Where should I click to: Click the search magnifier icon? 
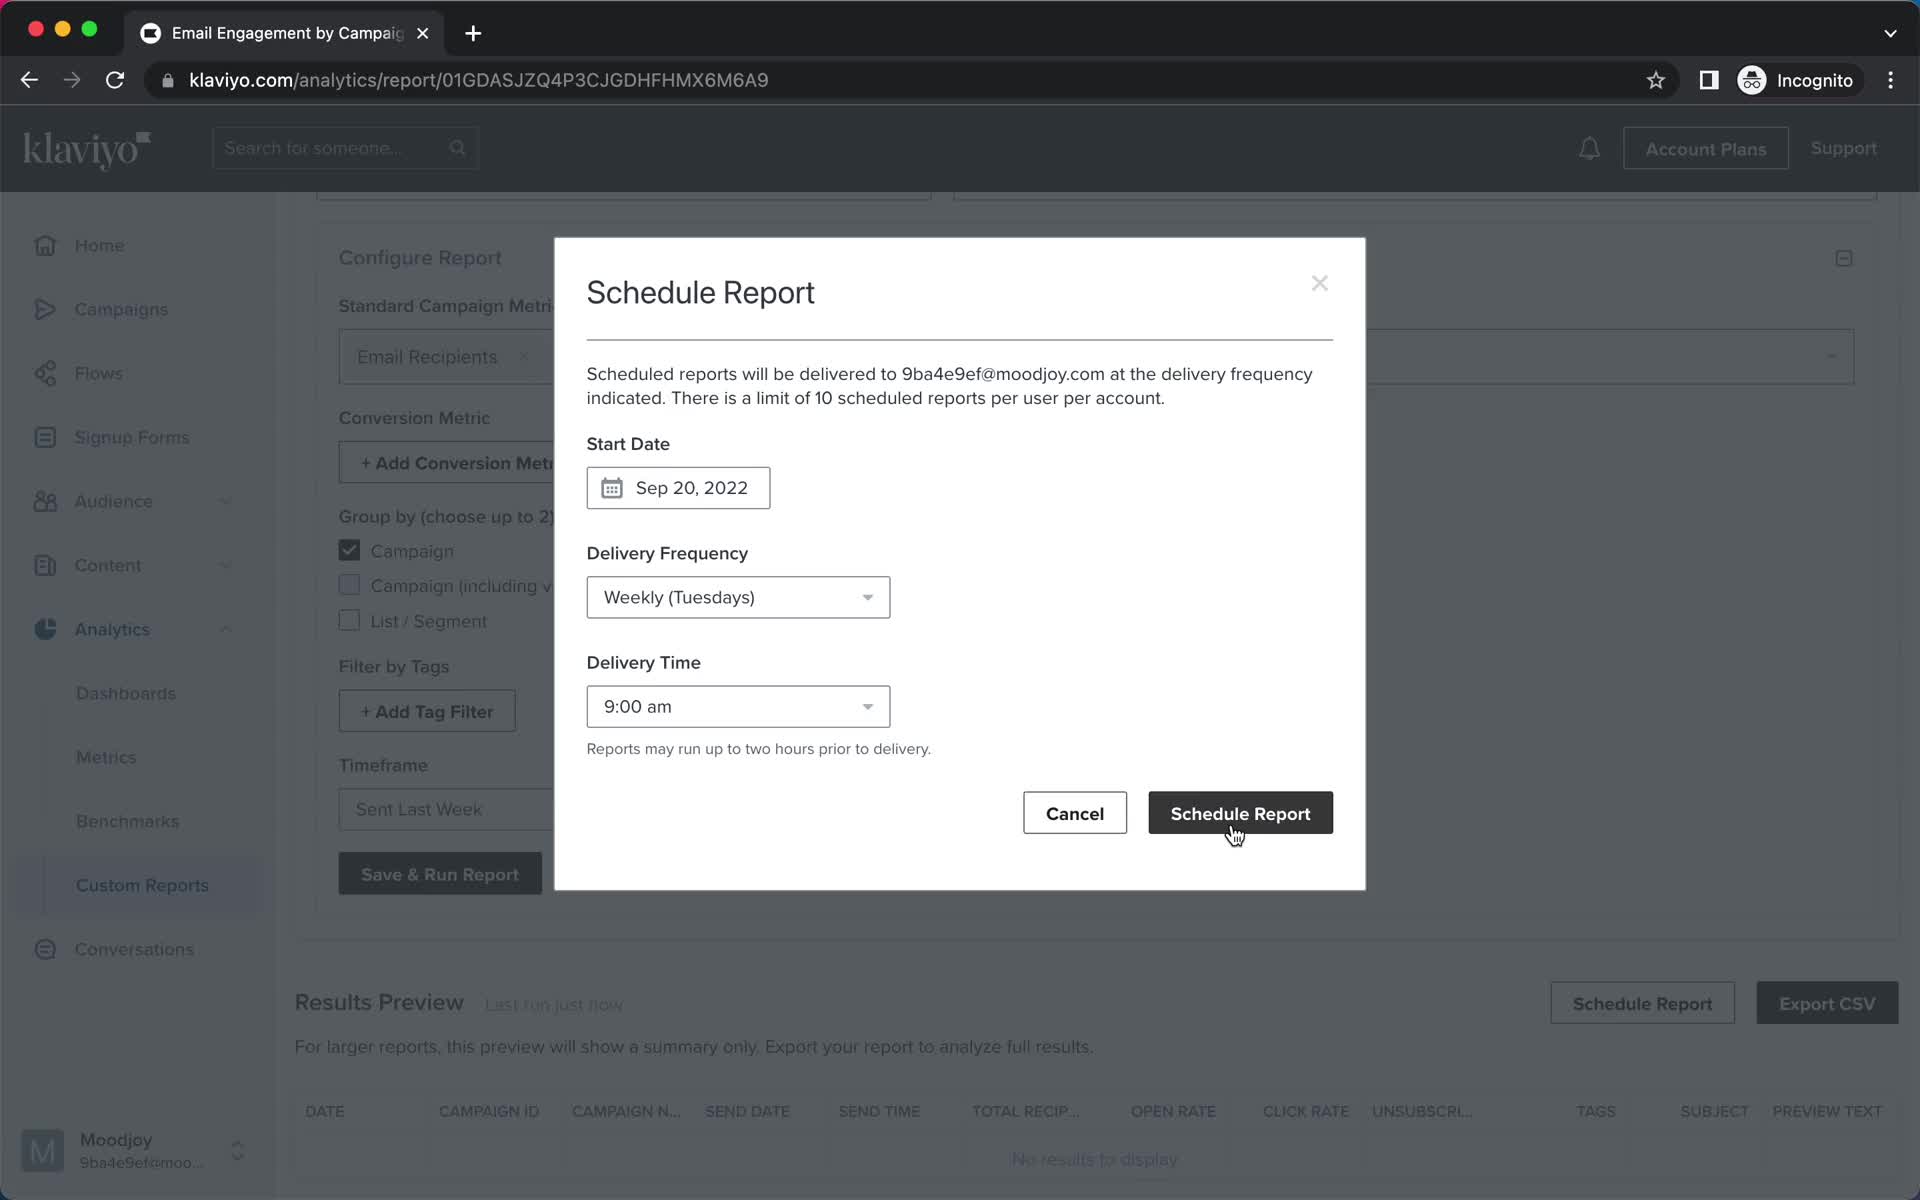coord(458,148)
